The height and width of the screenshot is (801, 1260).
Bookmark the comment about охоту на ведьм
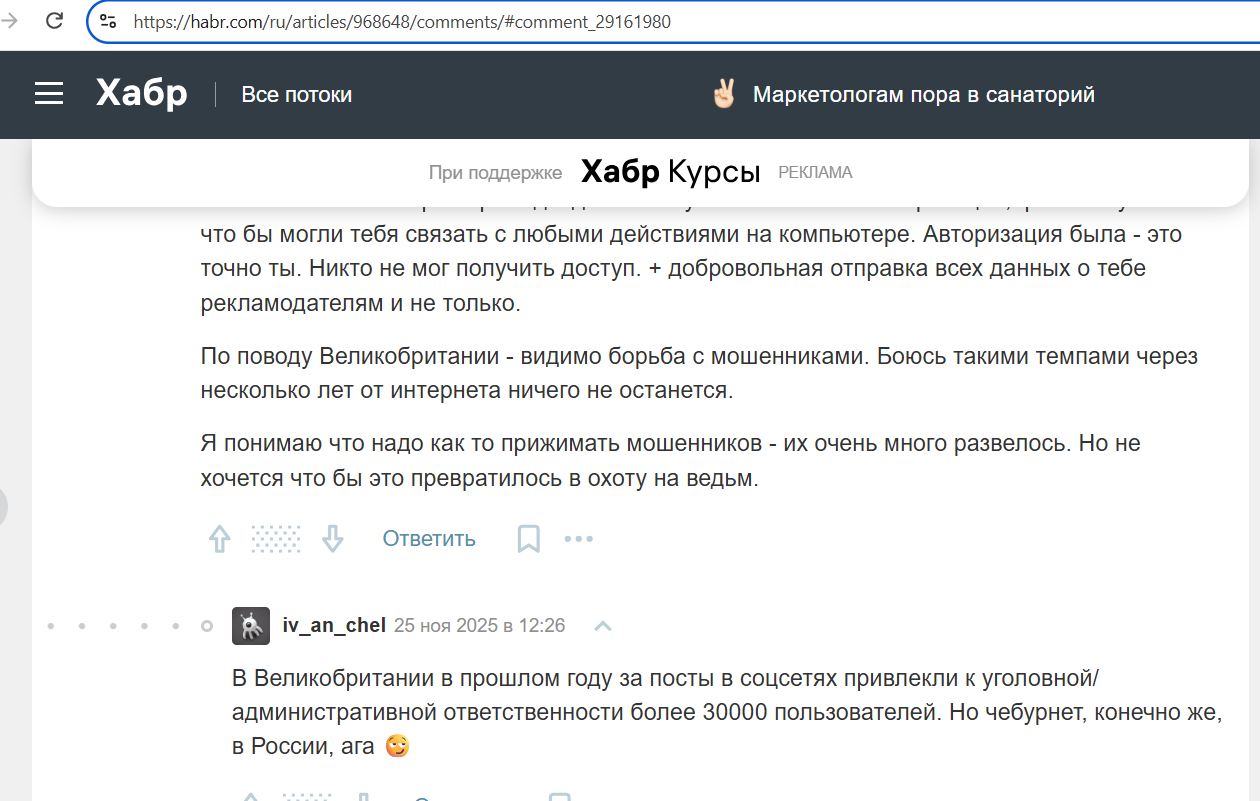click(x=528, y=539)
